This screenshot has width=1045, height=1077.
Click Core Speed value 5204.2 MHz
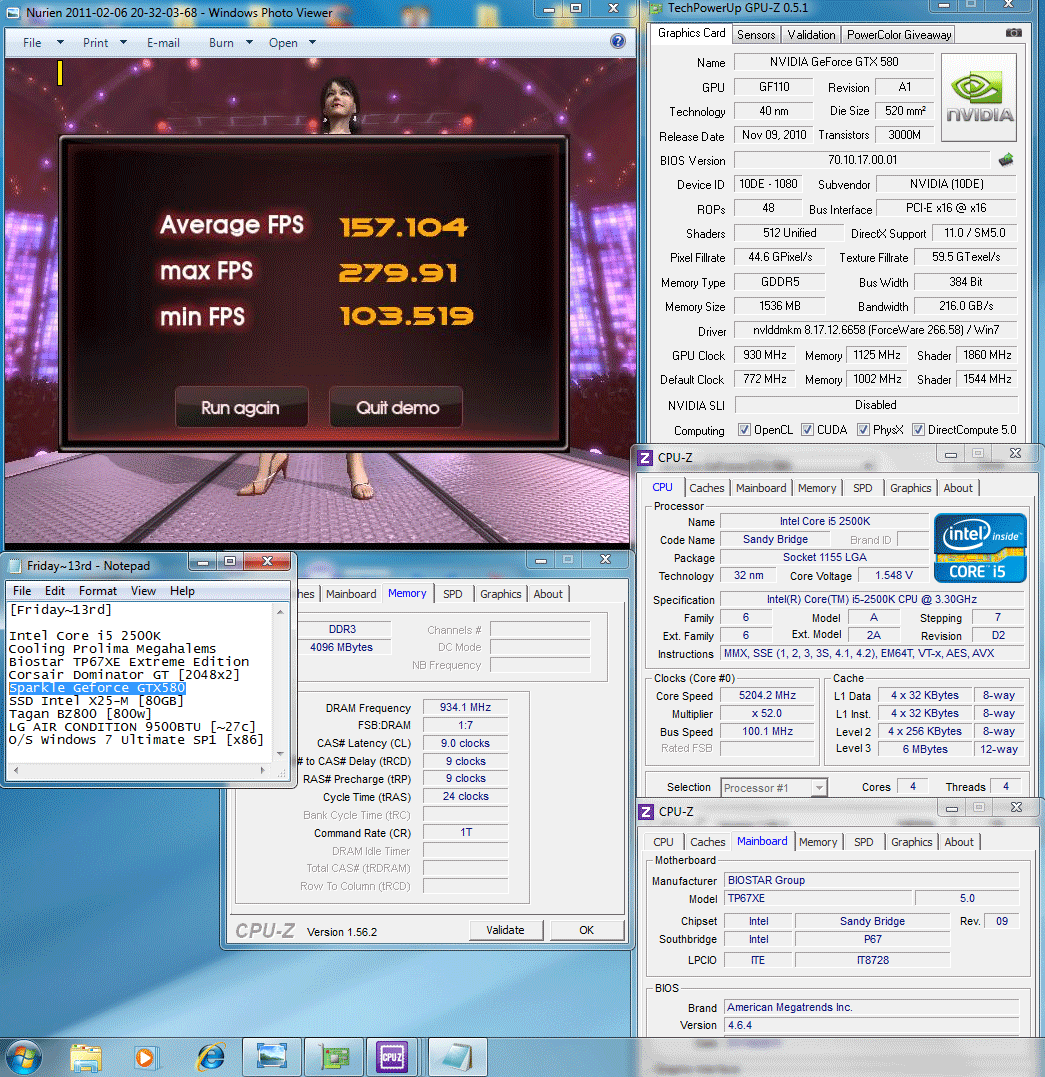[x=767, y=696]
